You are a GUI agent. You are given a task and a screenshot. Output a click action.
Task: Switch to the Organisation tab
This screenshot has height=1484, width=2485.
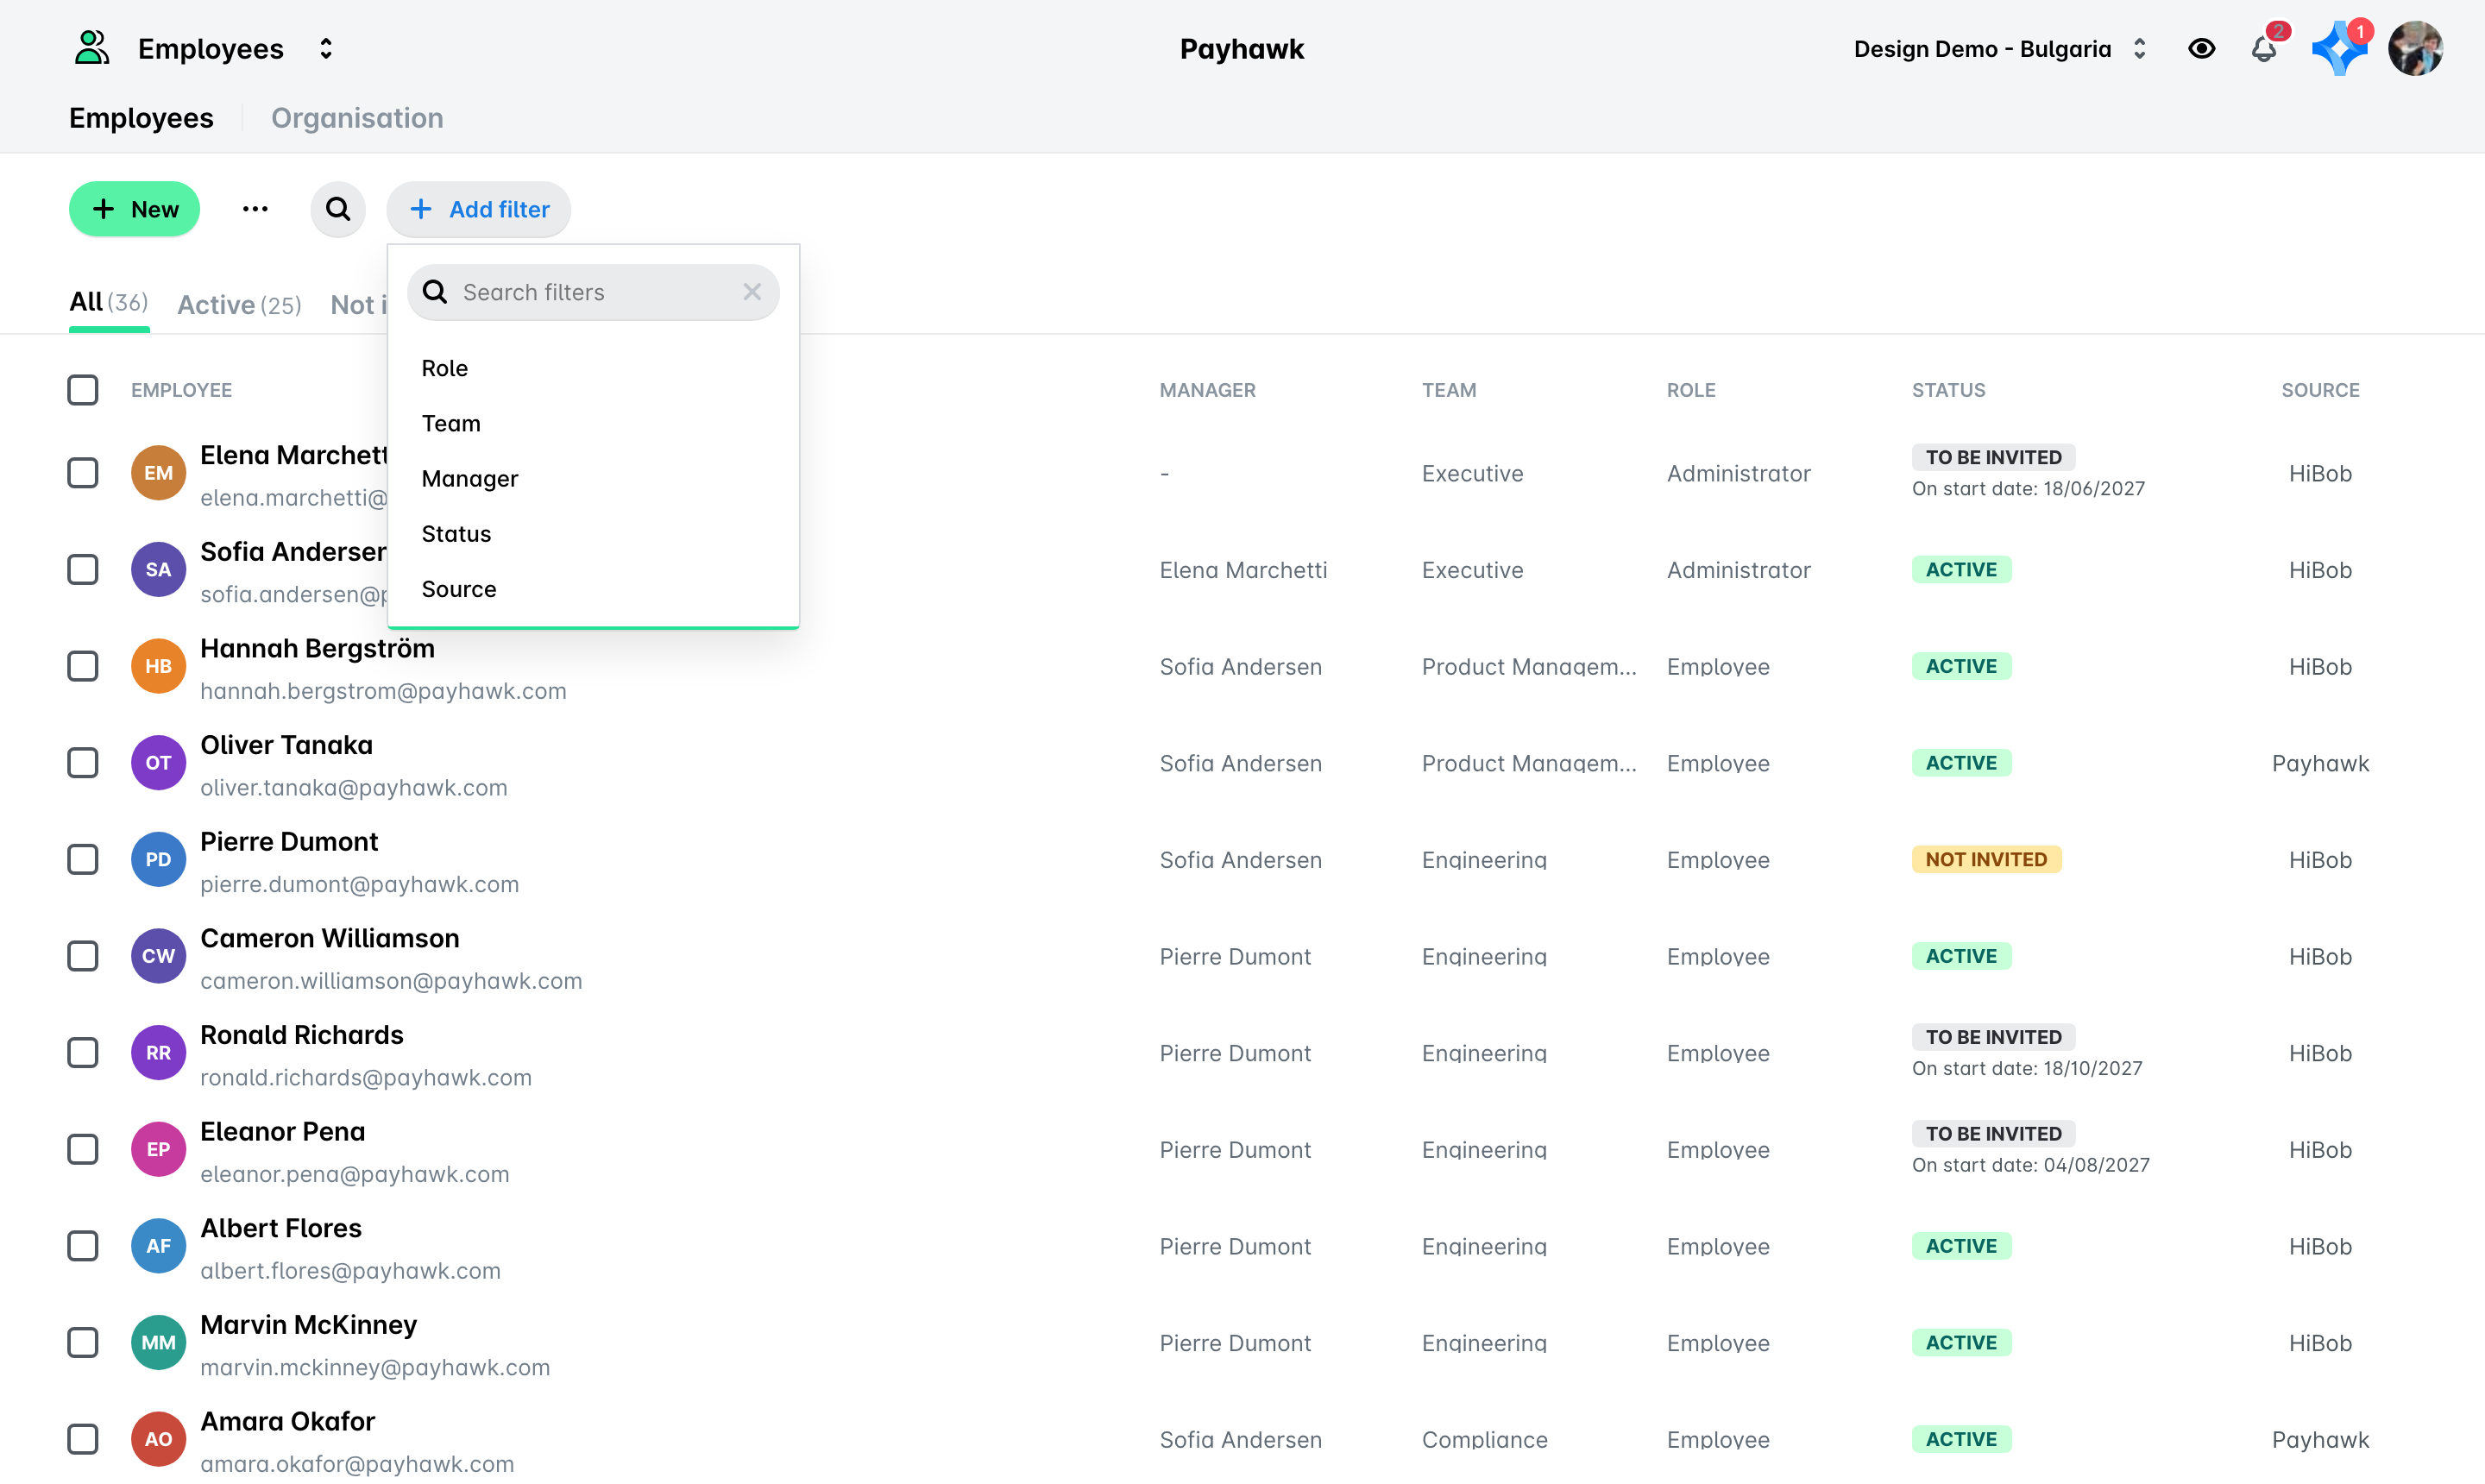[357, 118]
